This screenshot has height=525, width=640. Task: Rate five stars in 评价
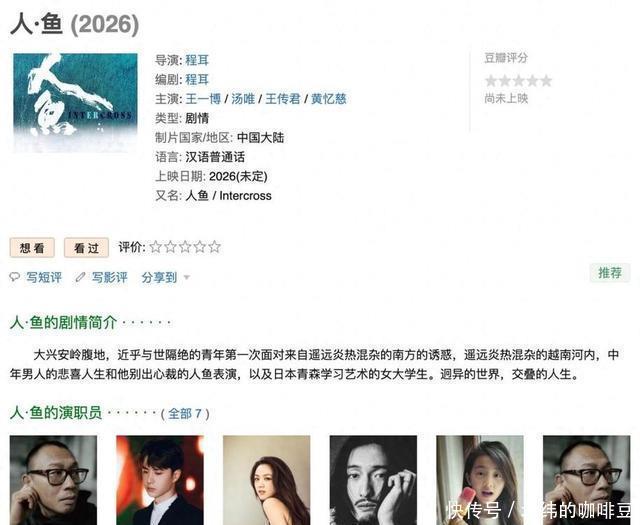(215, 247)
